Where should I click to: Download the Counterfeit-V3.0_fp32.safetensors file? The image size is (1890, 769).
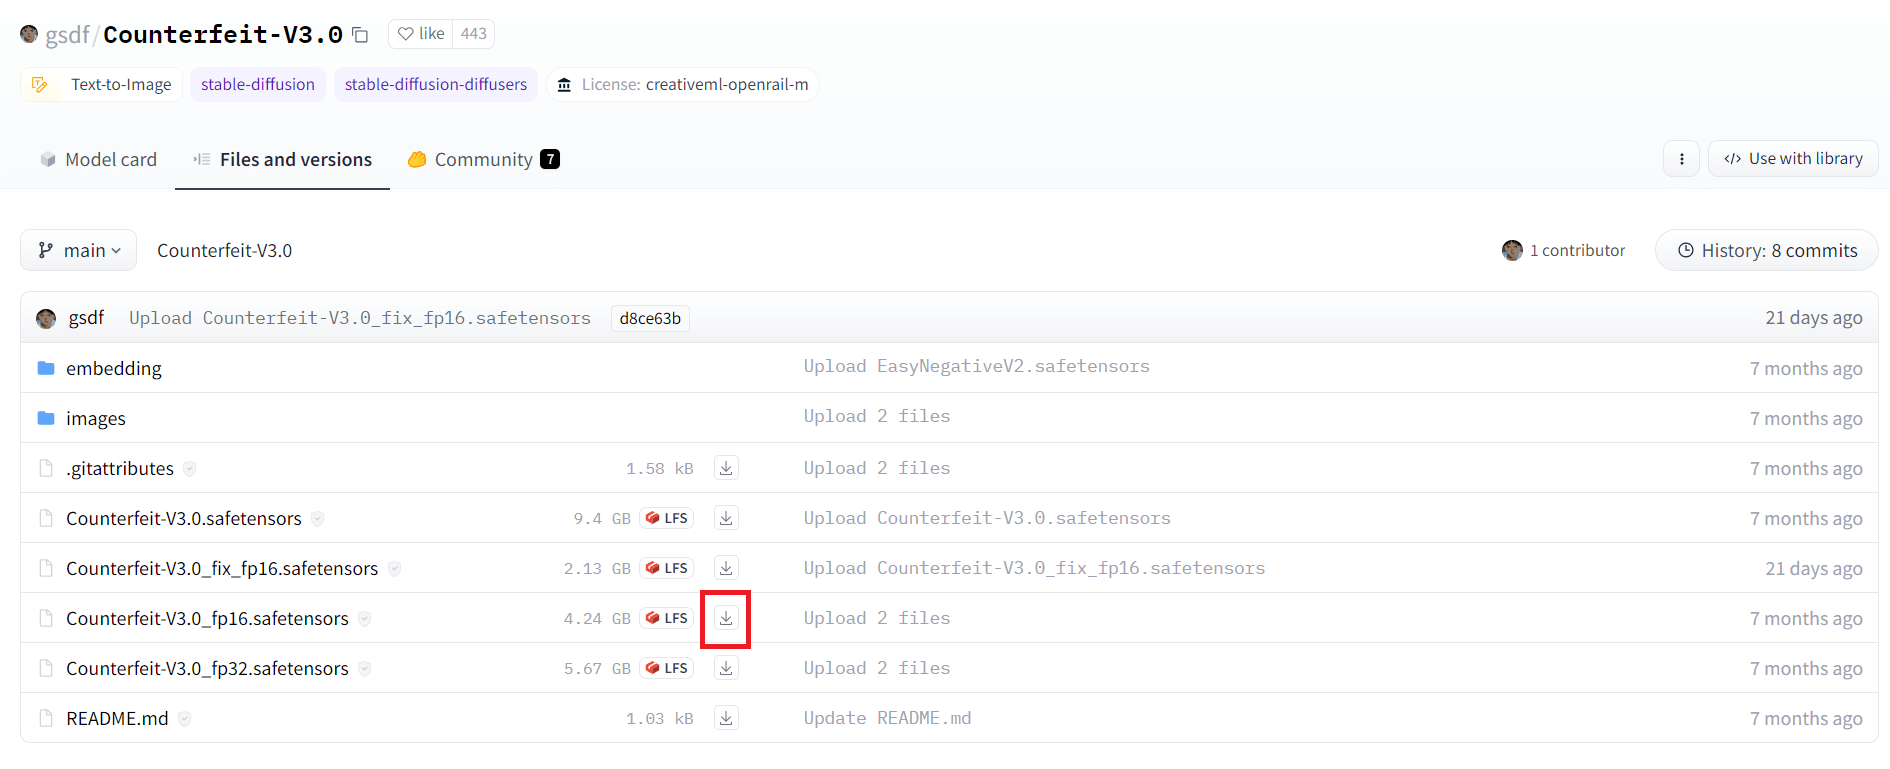(x=726, y=668)
